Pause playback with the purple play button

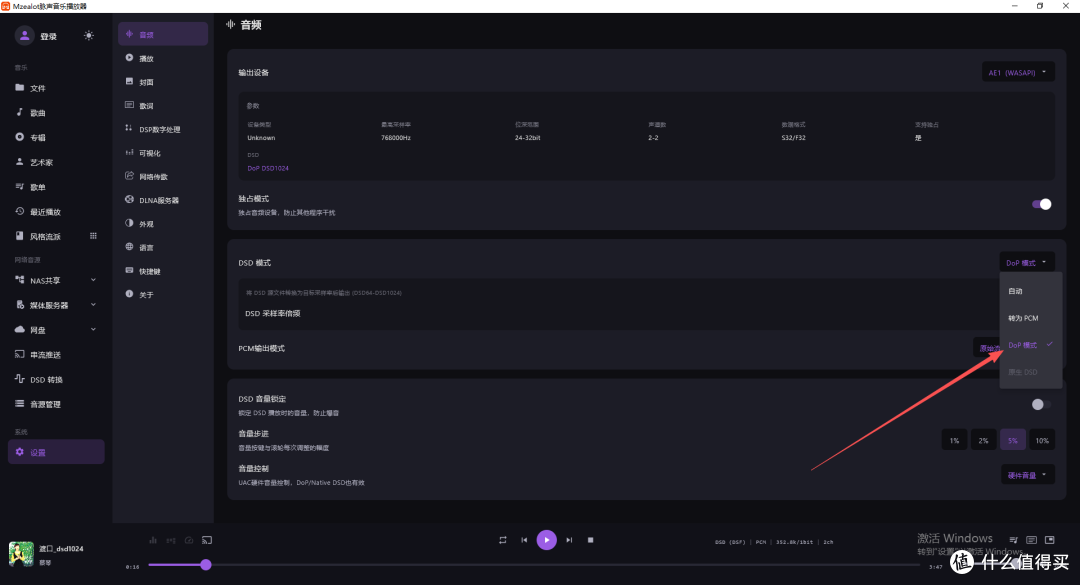547,540
